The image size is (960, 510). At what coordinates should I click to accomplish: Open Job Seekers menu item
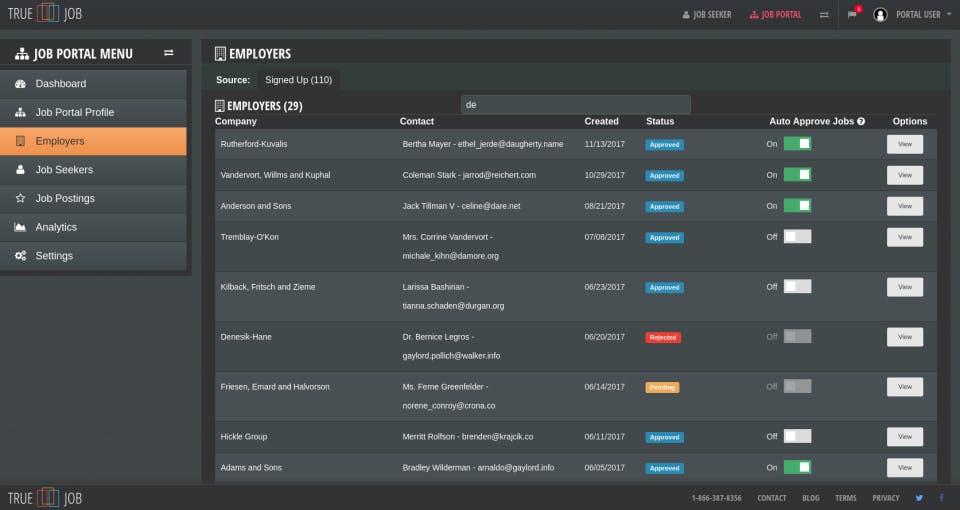[93, 170]
